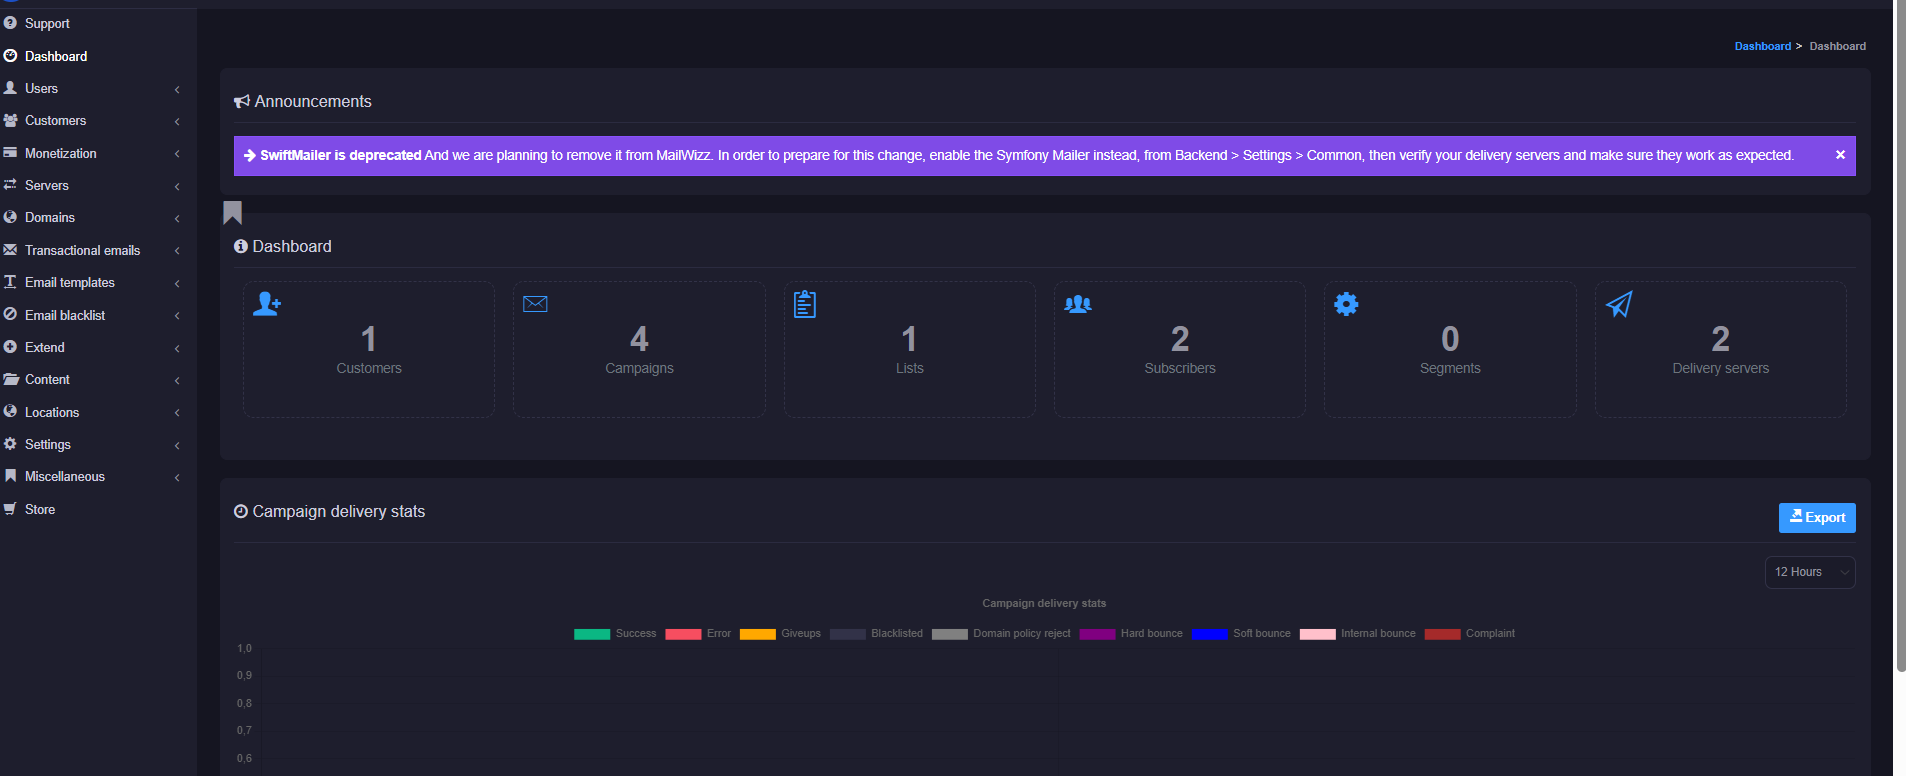Toggle the Hard bounce series in legend

(1131, 634)
